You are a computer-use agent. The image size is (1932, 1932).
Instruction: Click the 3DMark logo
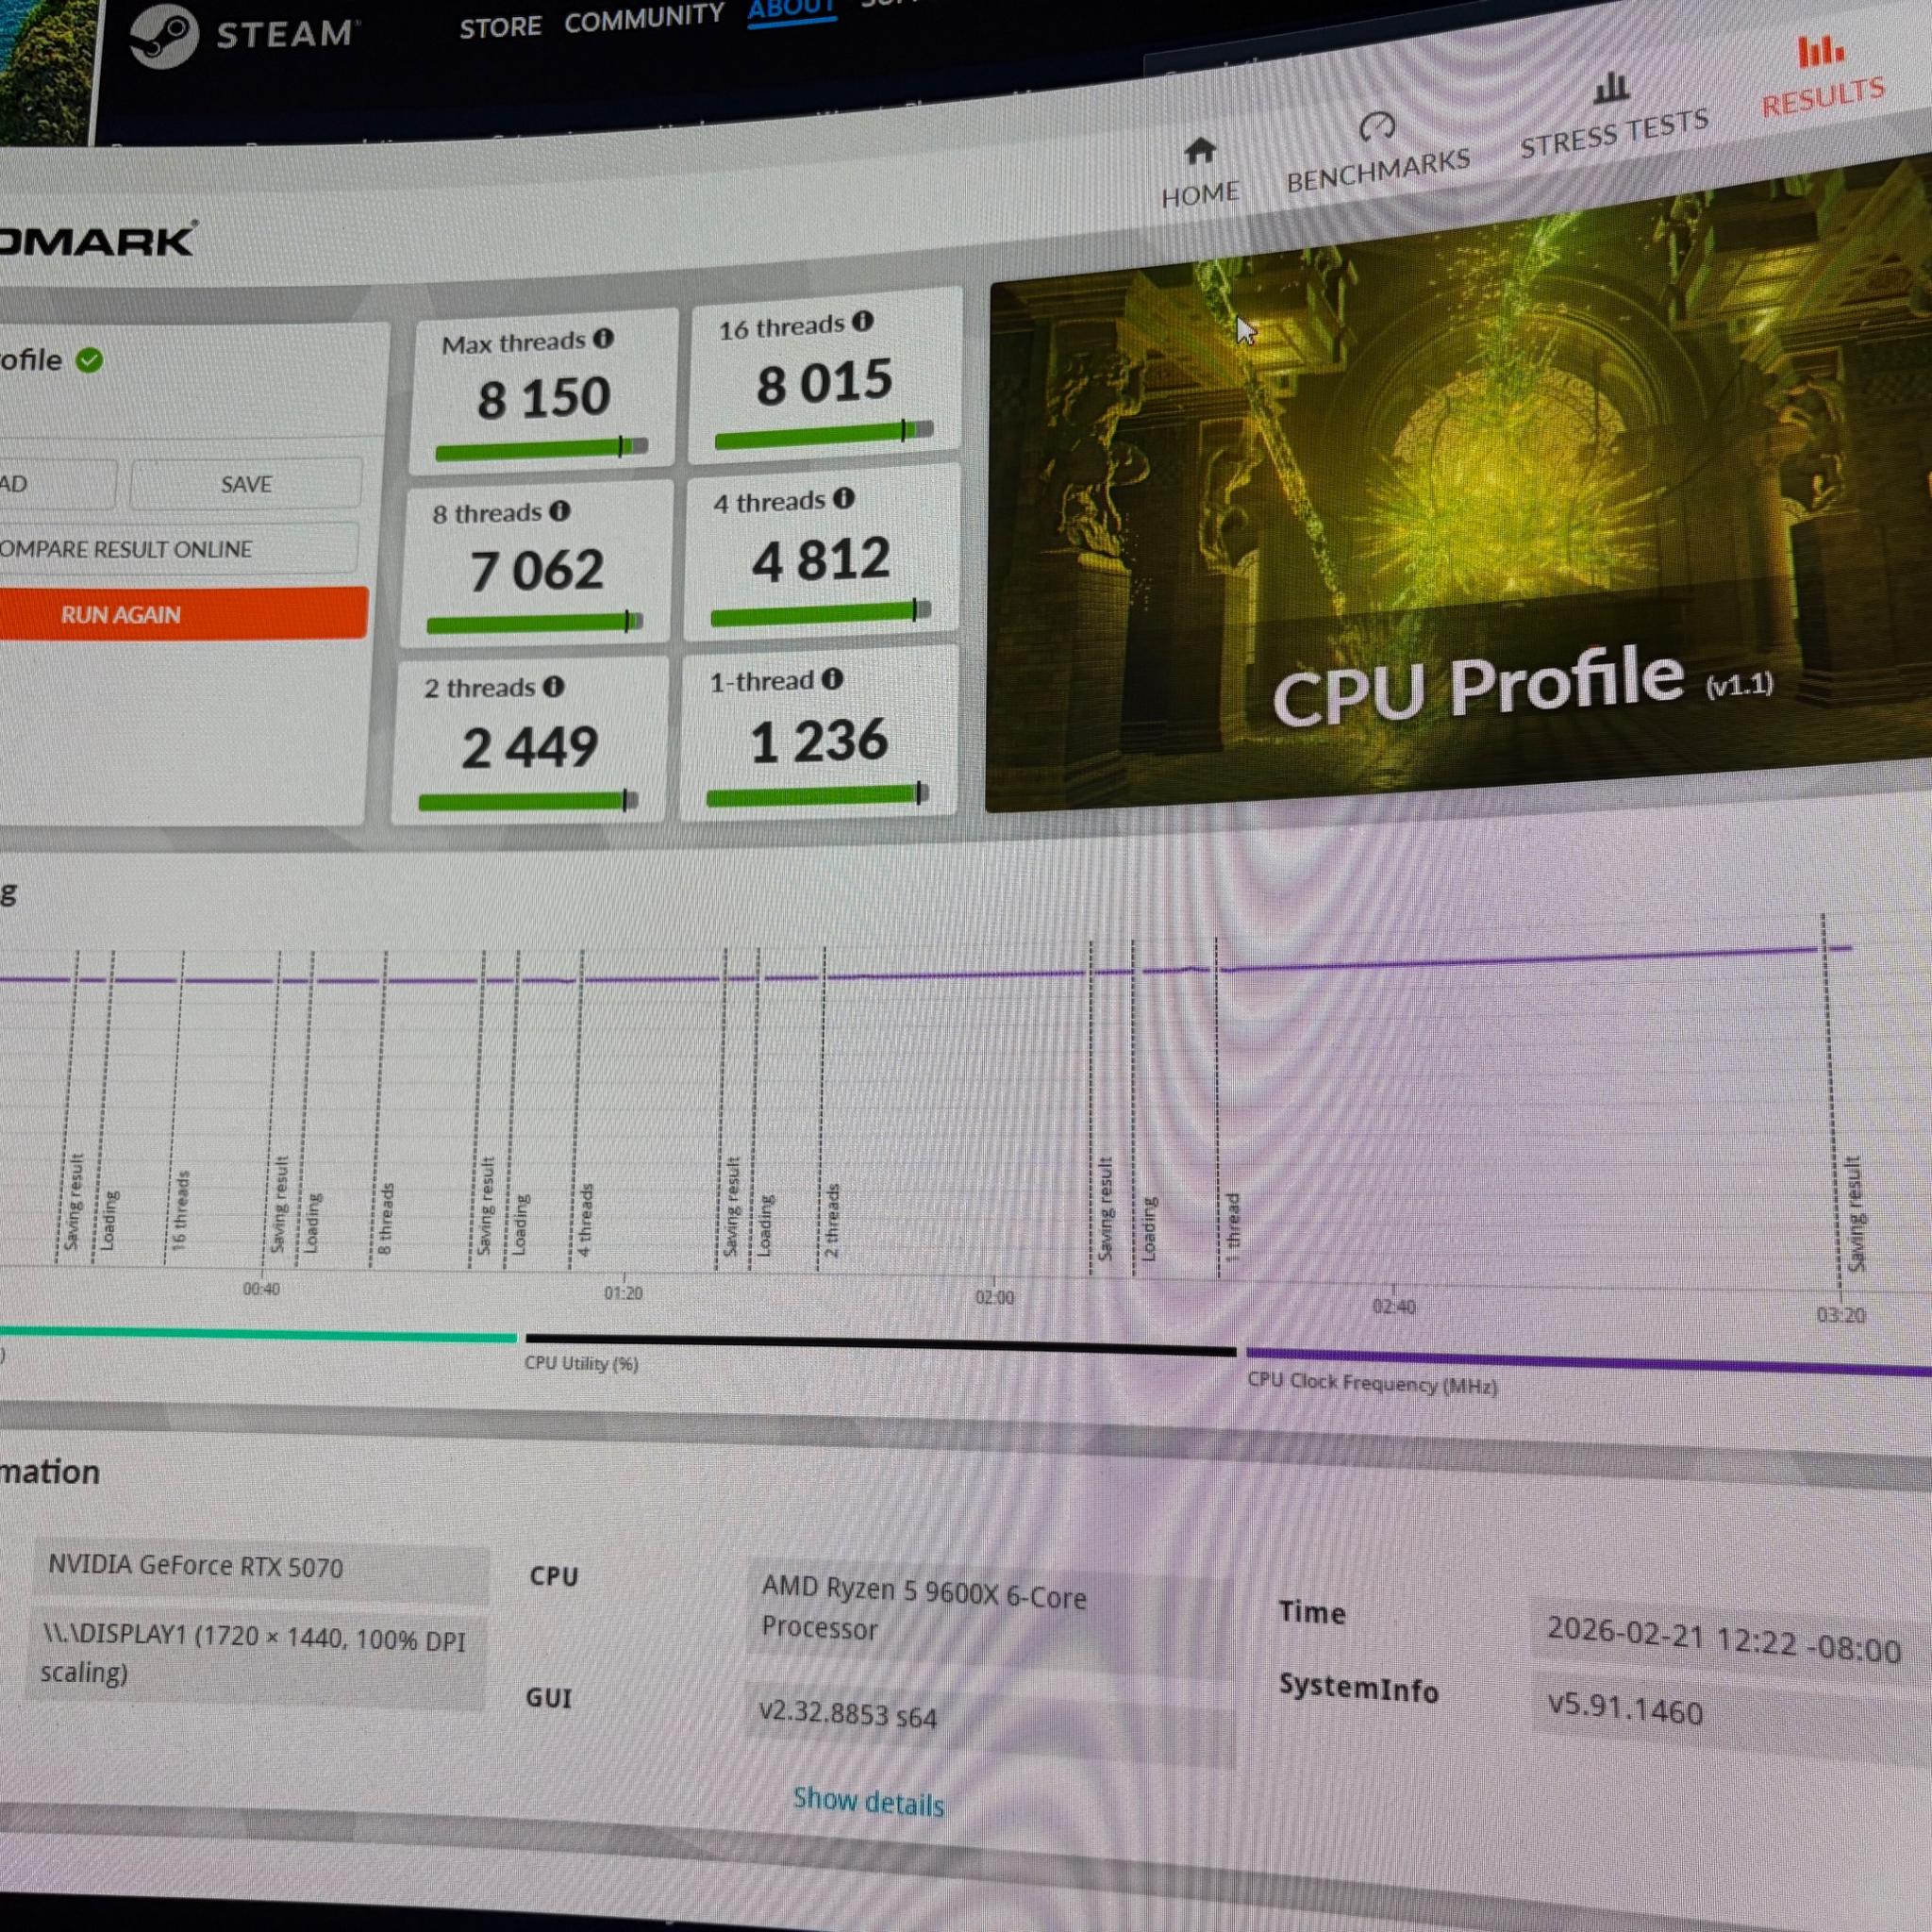(97, 240)
